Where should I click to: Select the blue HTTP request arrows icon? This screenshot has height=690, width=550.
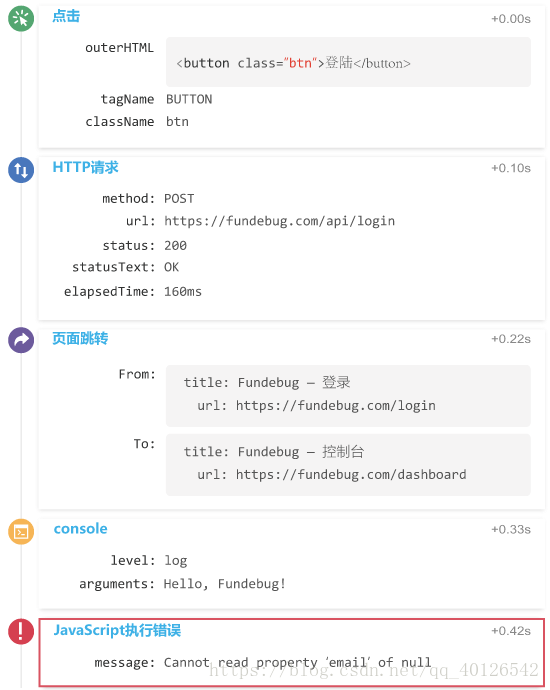(x=21, y=170)
